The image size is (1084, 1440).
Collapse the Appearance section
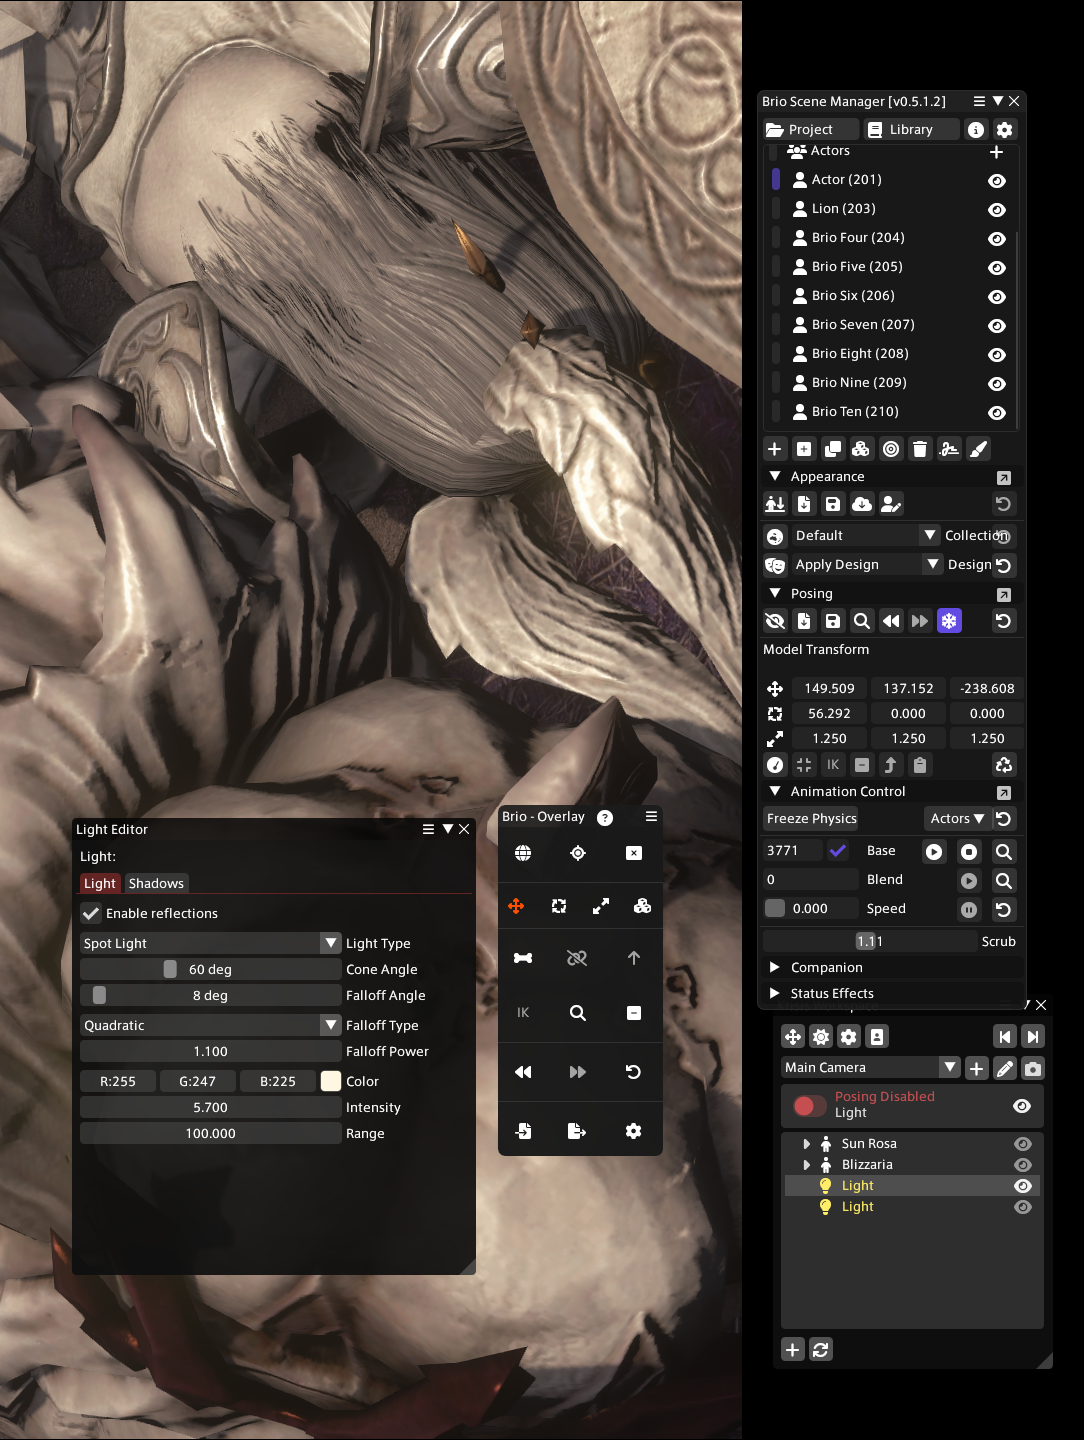click(775, 476)
